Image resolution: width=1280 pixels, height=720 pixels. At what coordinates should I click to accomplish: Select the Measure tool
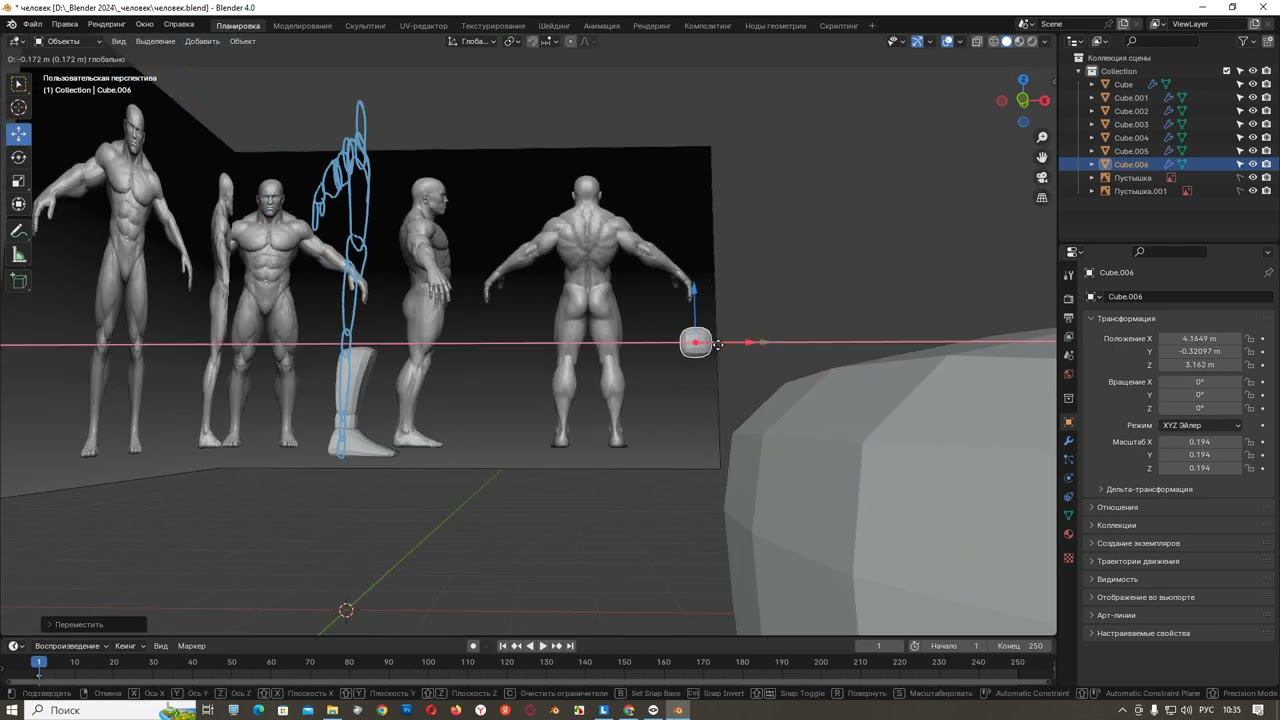(x=19, y=256)
